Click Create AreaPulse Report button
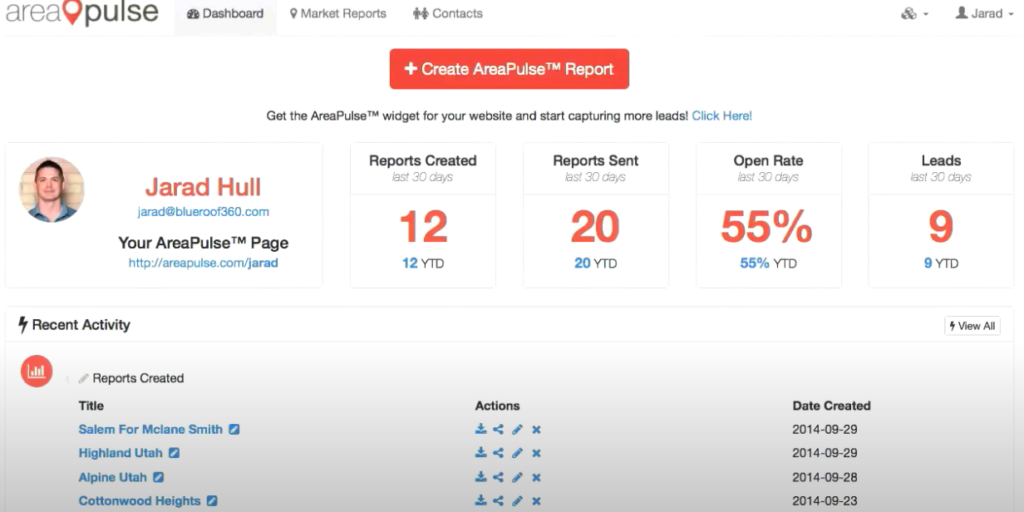Screen dimensions: 1024x512 [x=509, y=69]
